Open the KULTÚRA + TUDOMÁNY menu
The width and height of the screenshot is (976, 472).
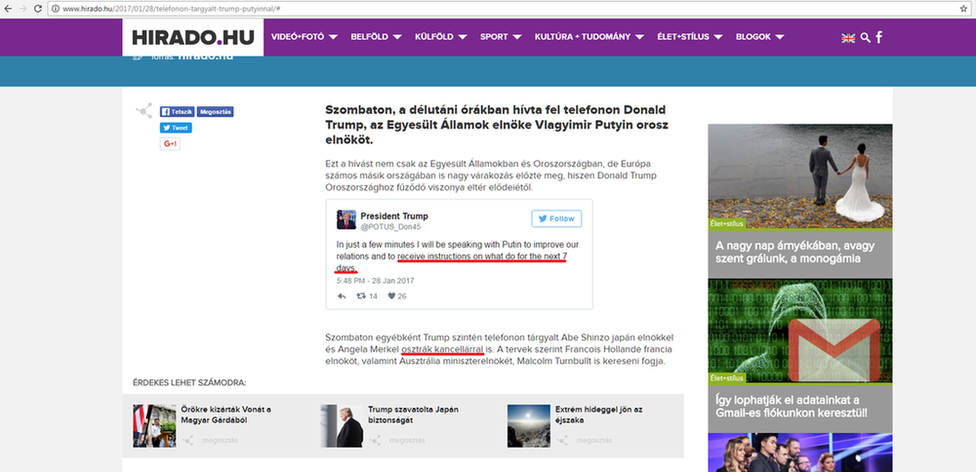[583, 37]
